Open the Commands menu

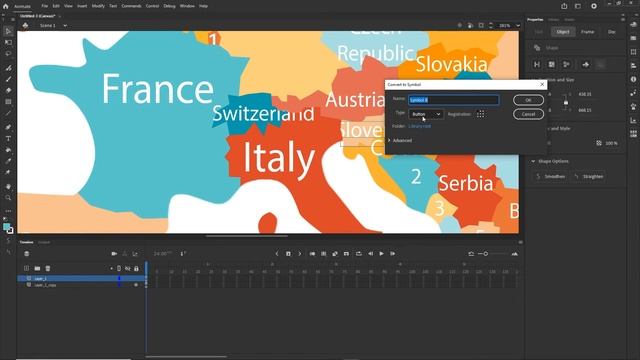point(131,6)
